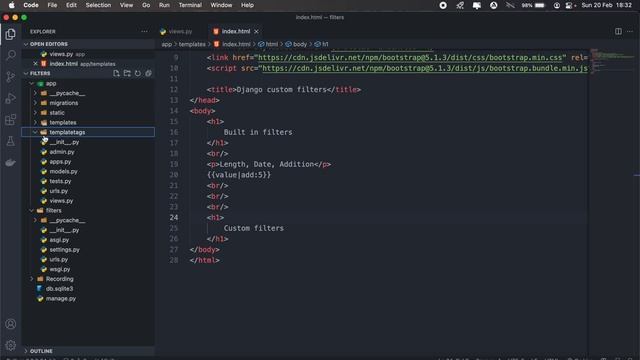The width and height of the screenshot is (640, 360).
Task: Refresh the explorer tree
Action: click(x=138, y=73)
